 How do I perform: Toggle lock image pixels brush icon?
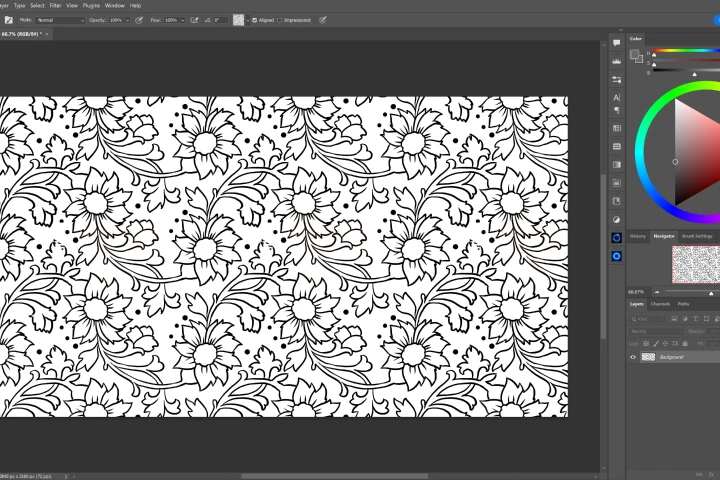point(656,344)
